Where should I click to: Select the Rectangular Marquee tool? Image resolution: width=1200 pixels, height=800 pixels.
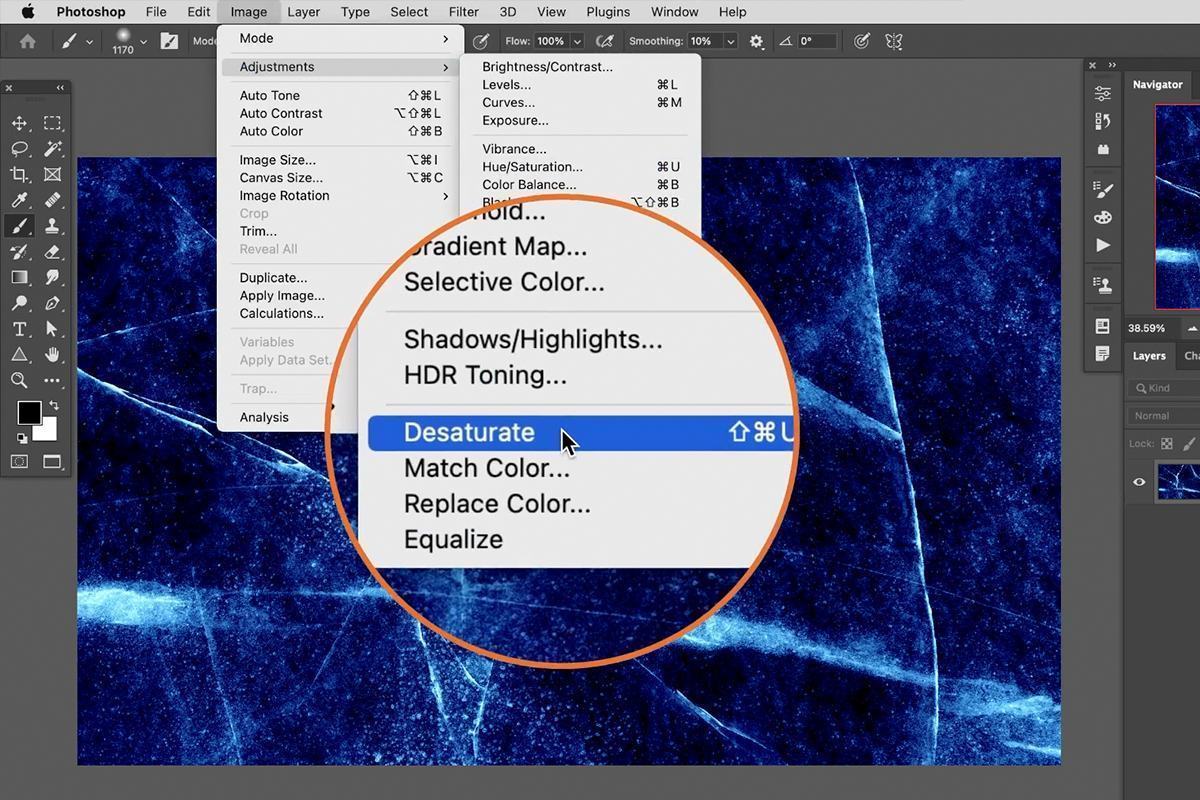click(53, 123)
